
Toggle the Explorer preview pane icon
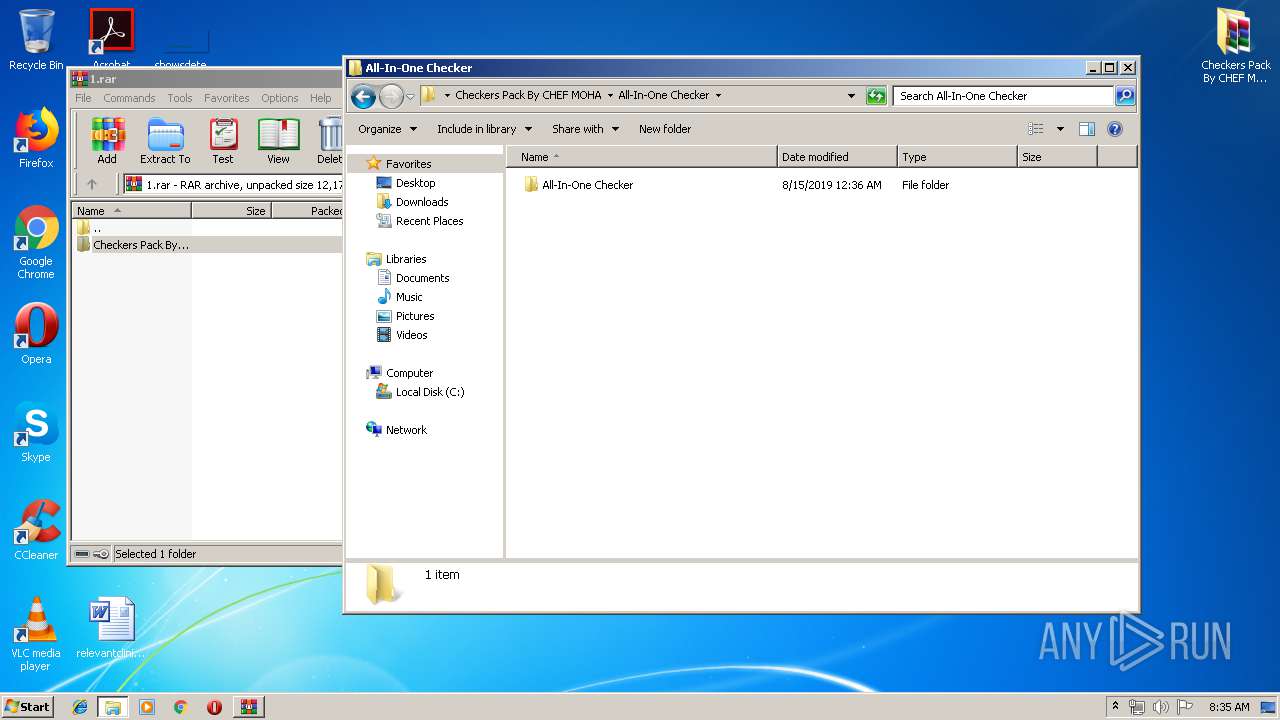(1087, 129)
